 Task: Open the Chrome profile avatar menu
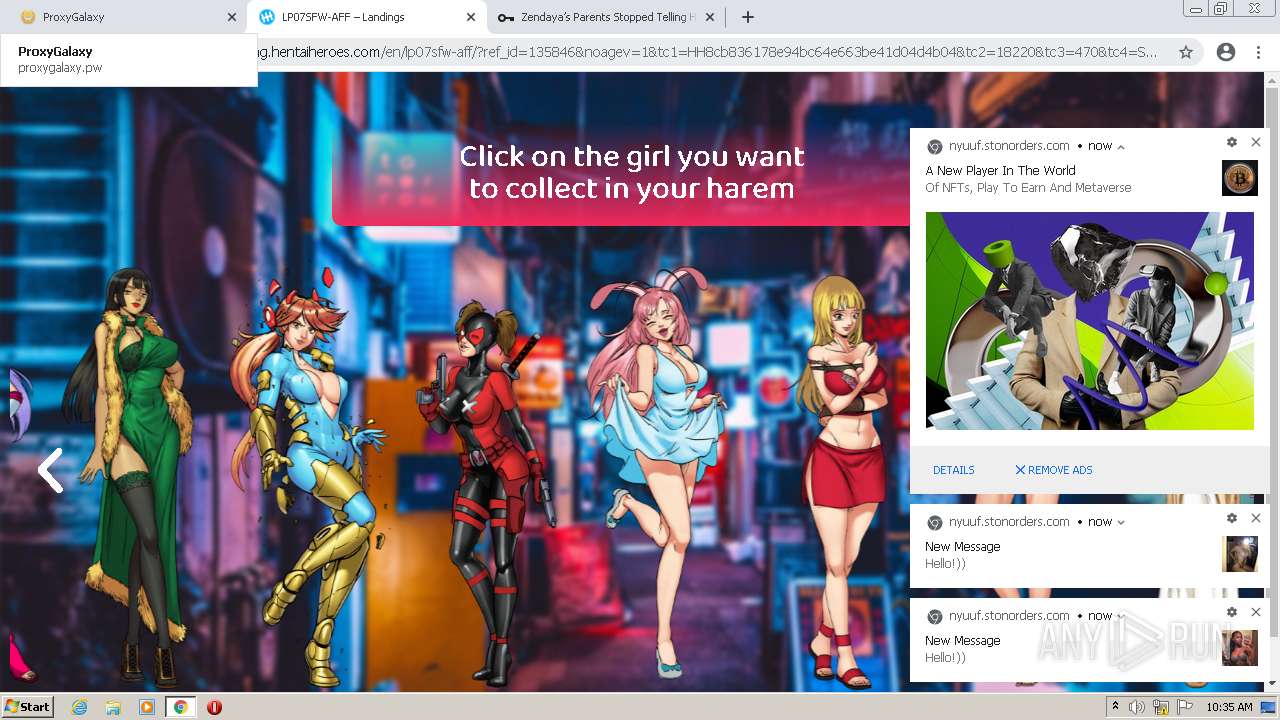tap(1225, 52)
